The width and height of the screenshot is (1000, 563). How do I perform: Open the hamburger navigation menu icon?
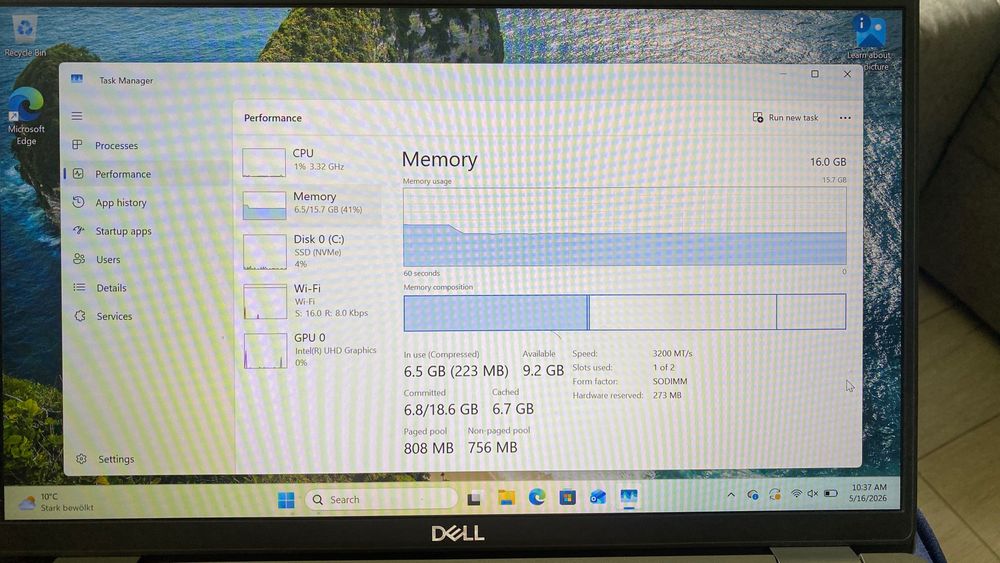click(x=77, y=116)
